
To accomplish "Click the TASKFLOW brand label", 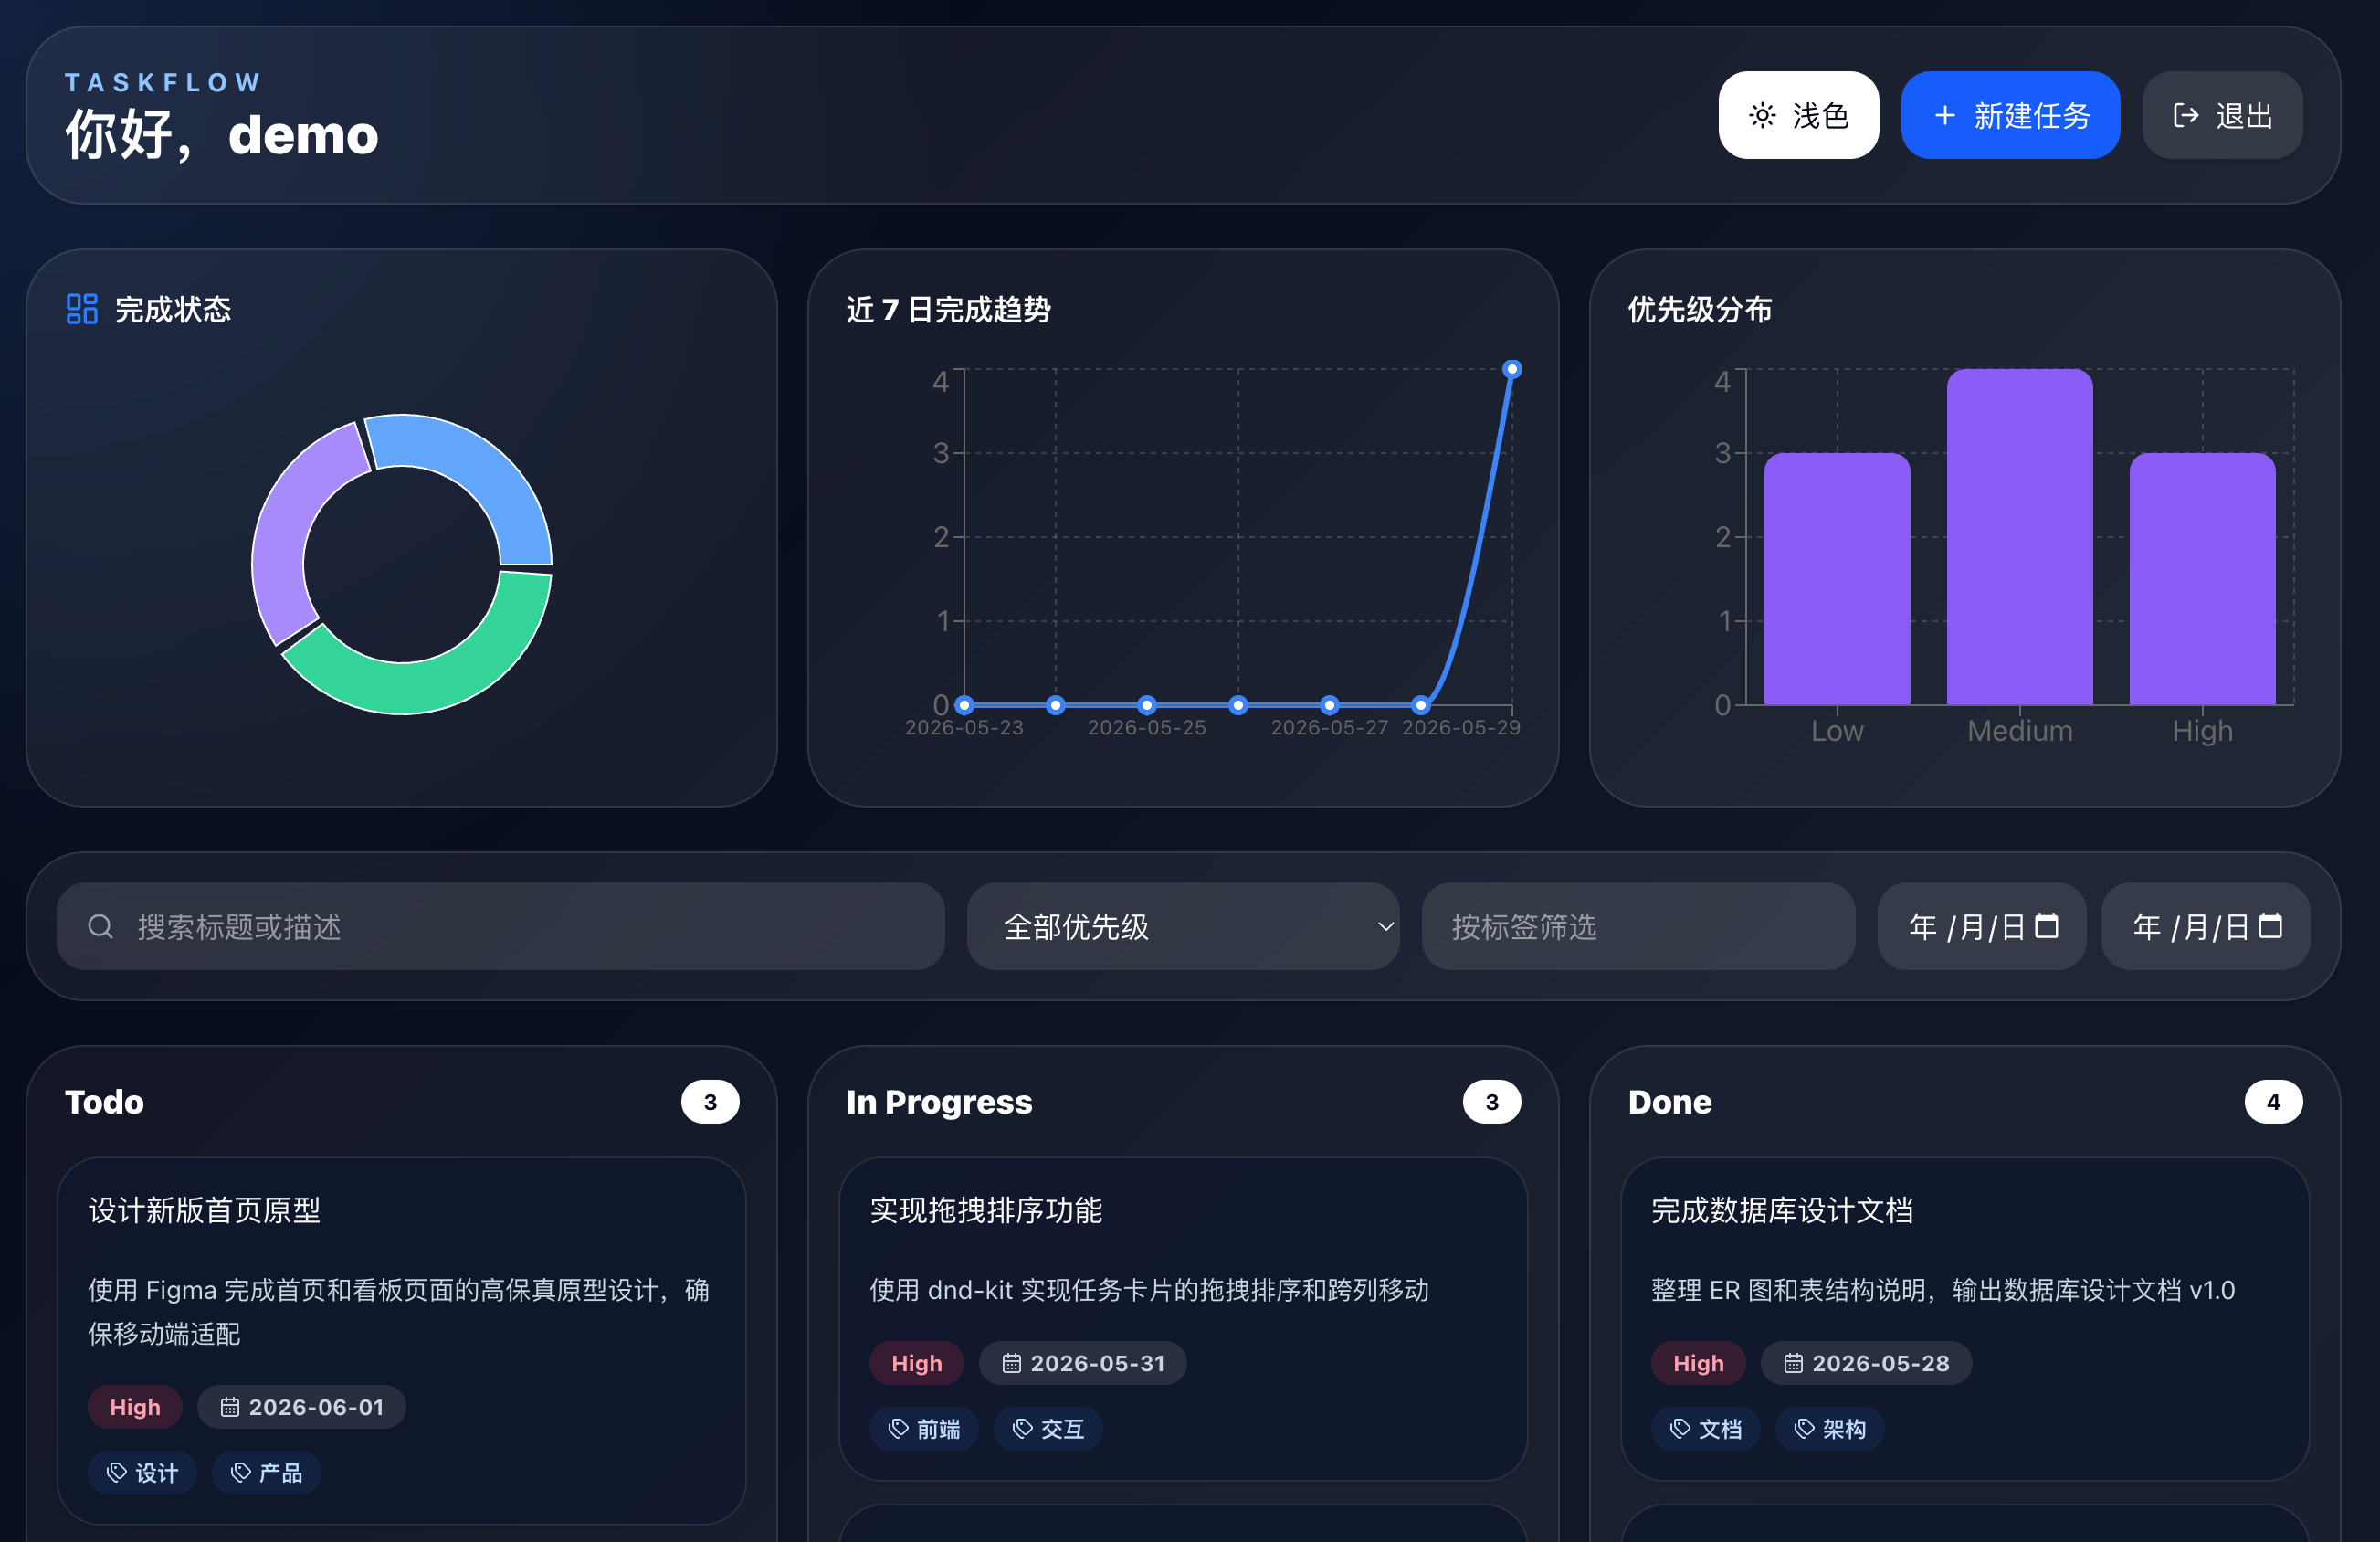I will pyautogui.click(x=163, y=82).
